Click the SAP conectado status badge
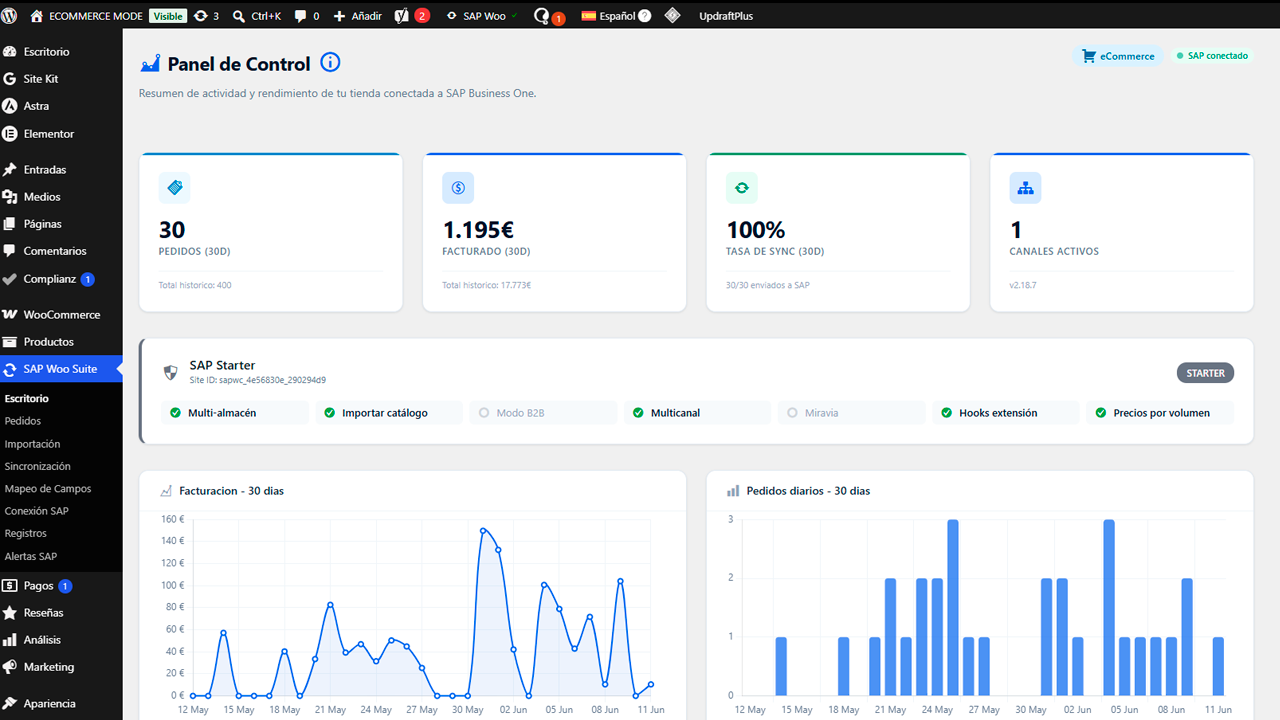The height and width of the screenshot is (720, 1280). coord(1212,56)
